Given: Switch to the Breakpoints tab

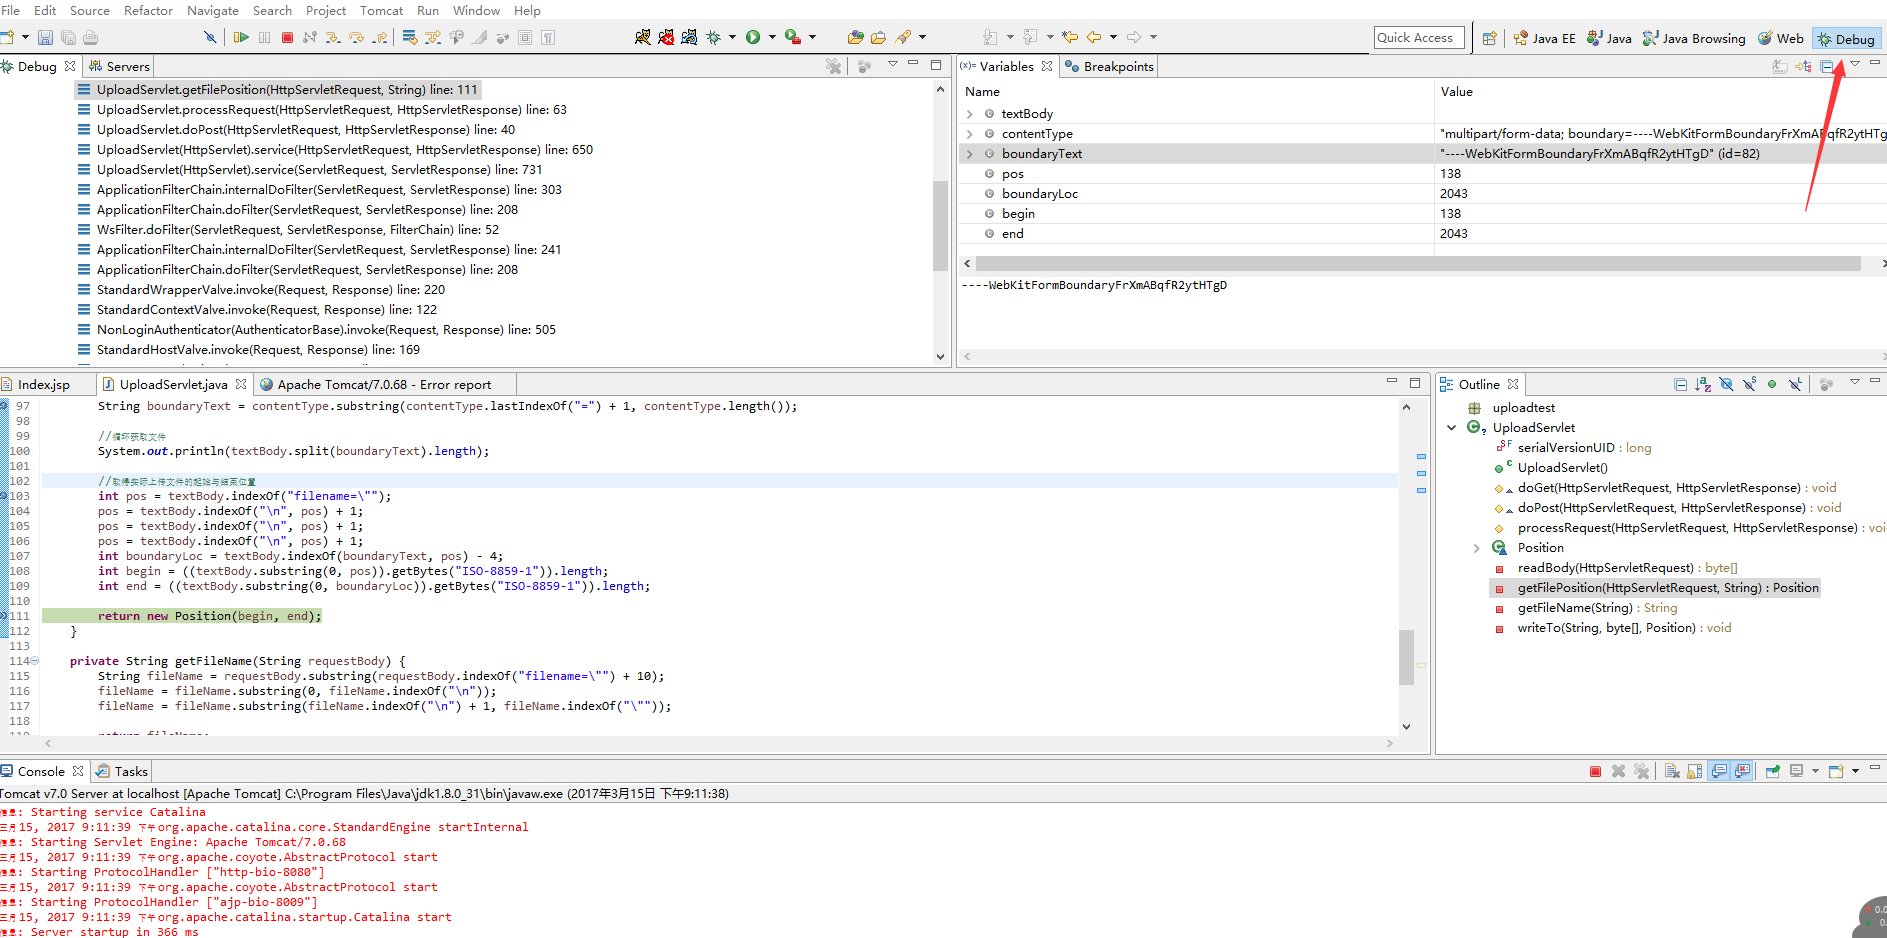Looking at the screenshot, I should [1108, 66].
